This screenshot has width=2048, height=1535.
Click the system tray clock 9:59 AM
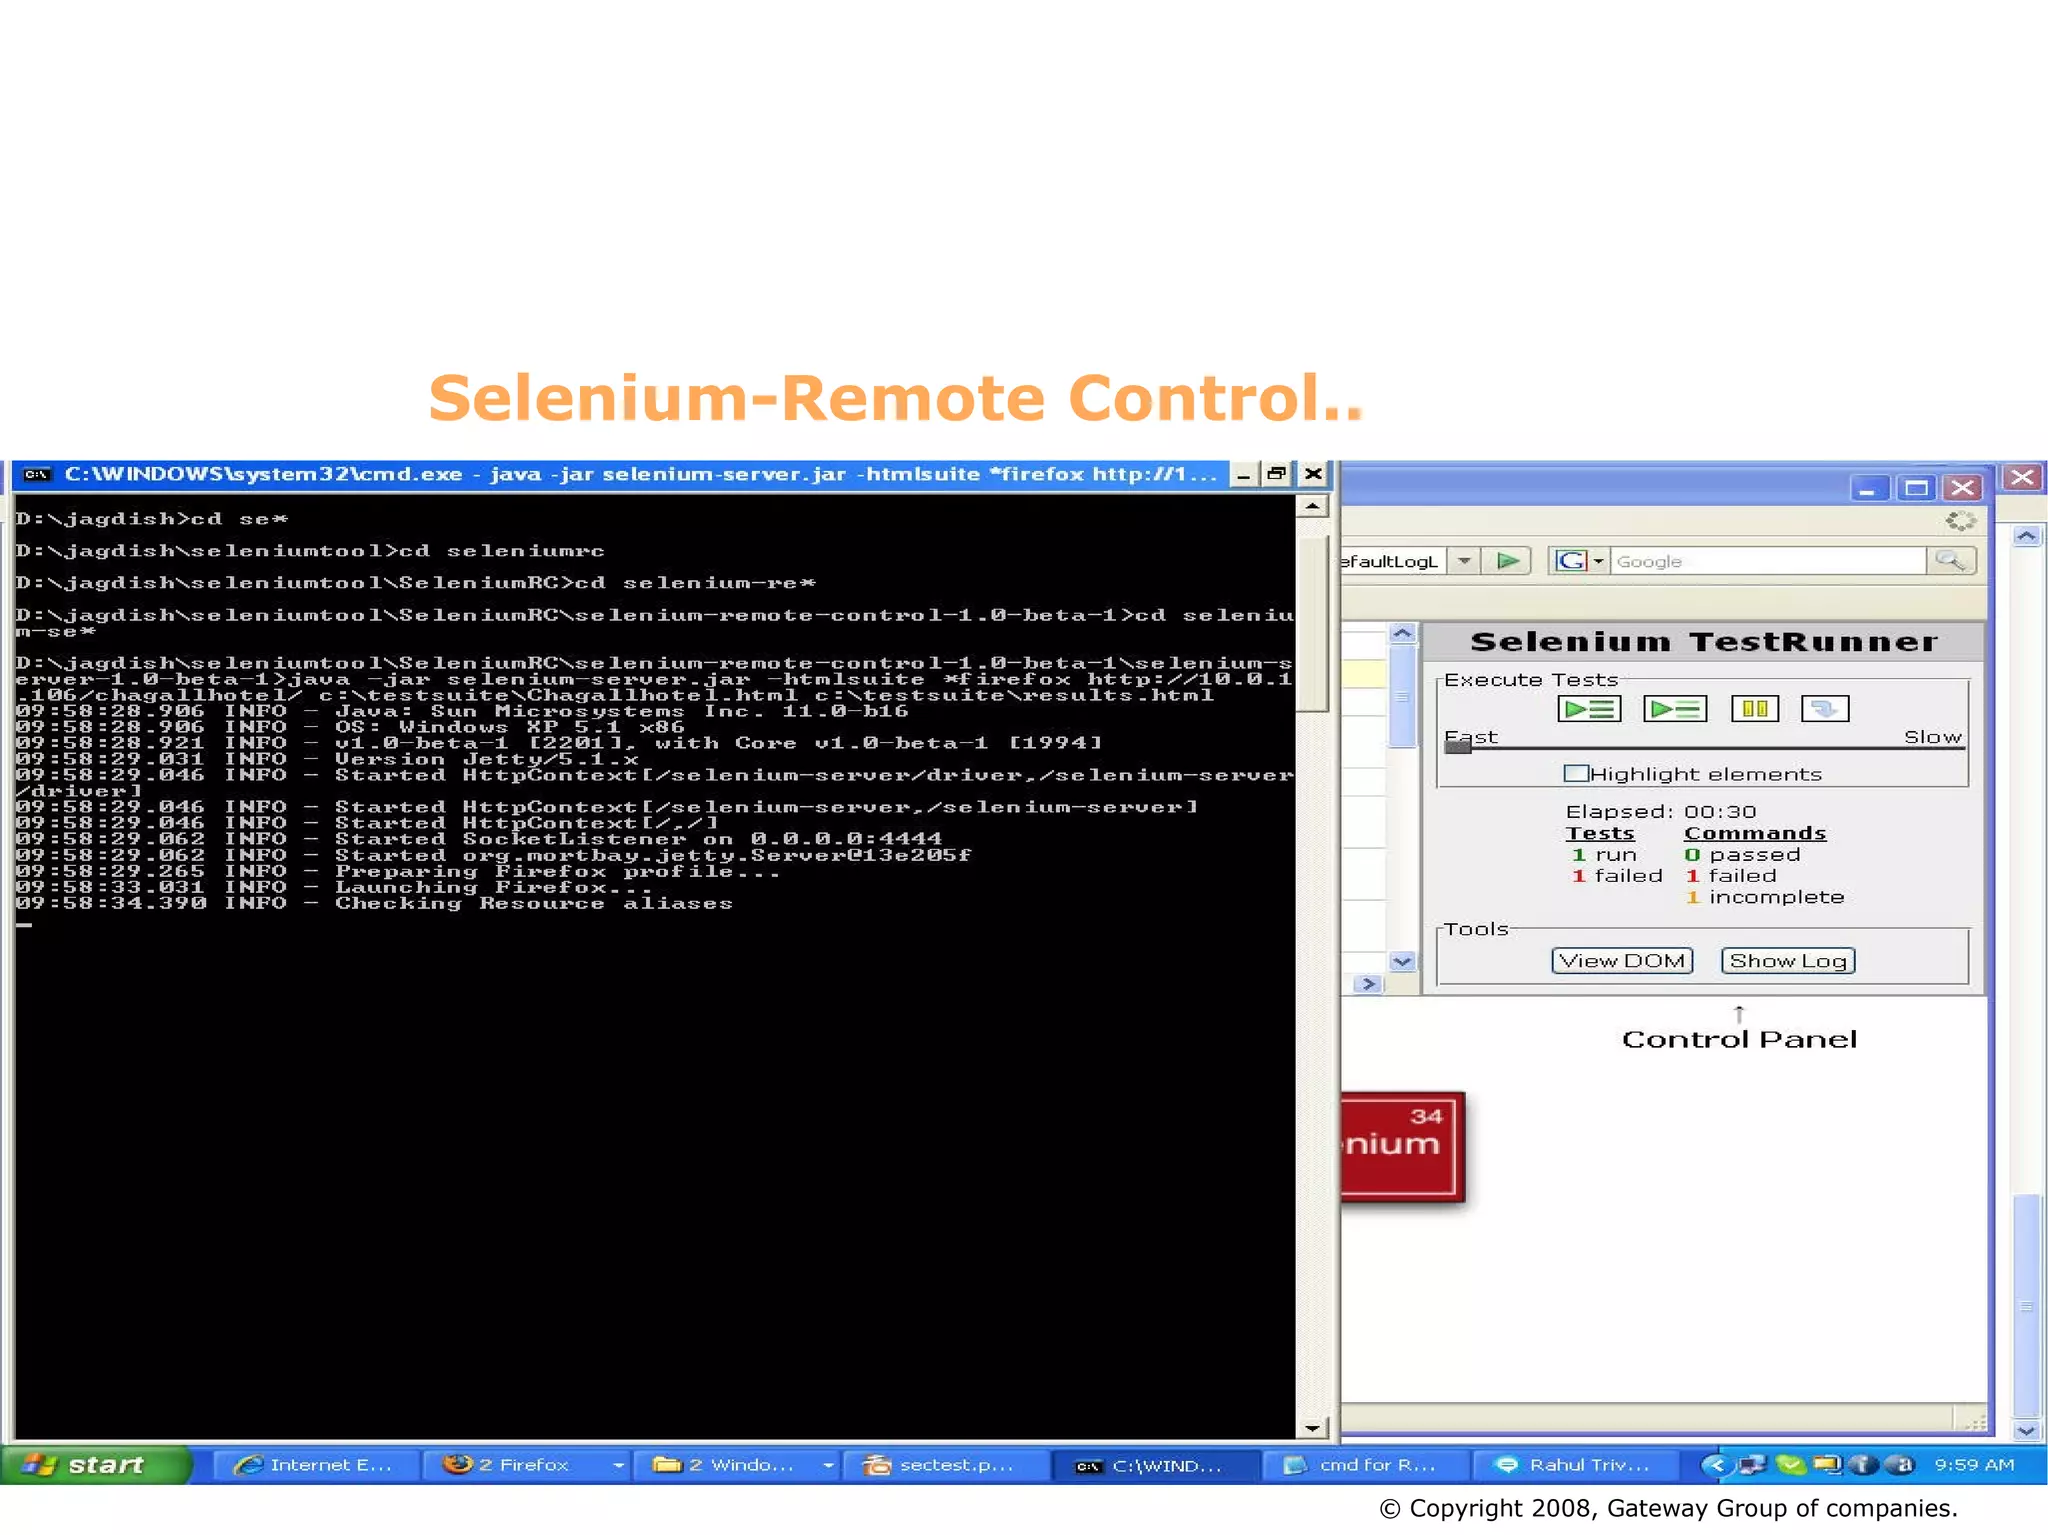(1974, 1465)
